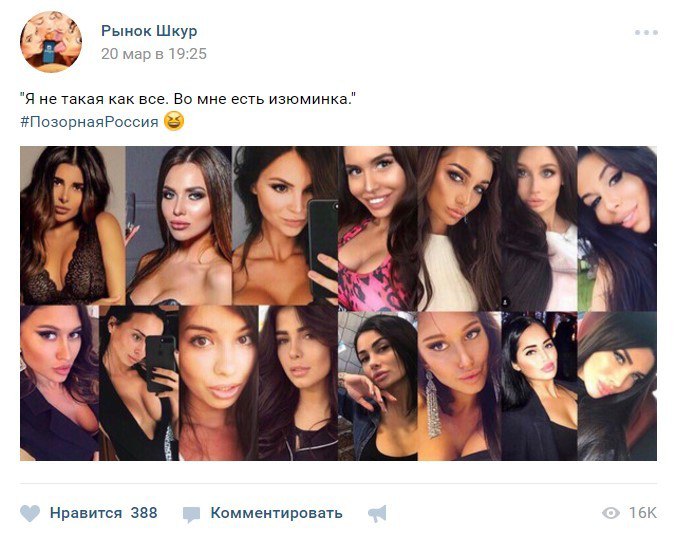This screenshot has width=679, height=535.
Task: Open the three-dots post options menu
Action: click(x=646, y=32)
